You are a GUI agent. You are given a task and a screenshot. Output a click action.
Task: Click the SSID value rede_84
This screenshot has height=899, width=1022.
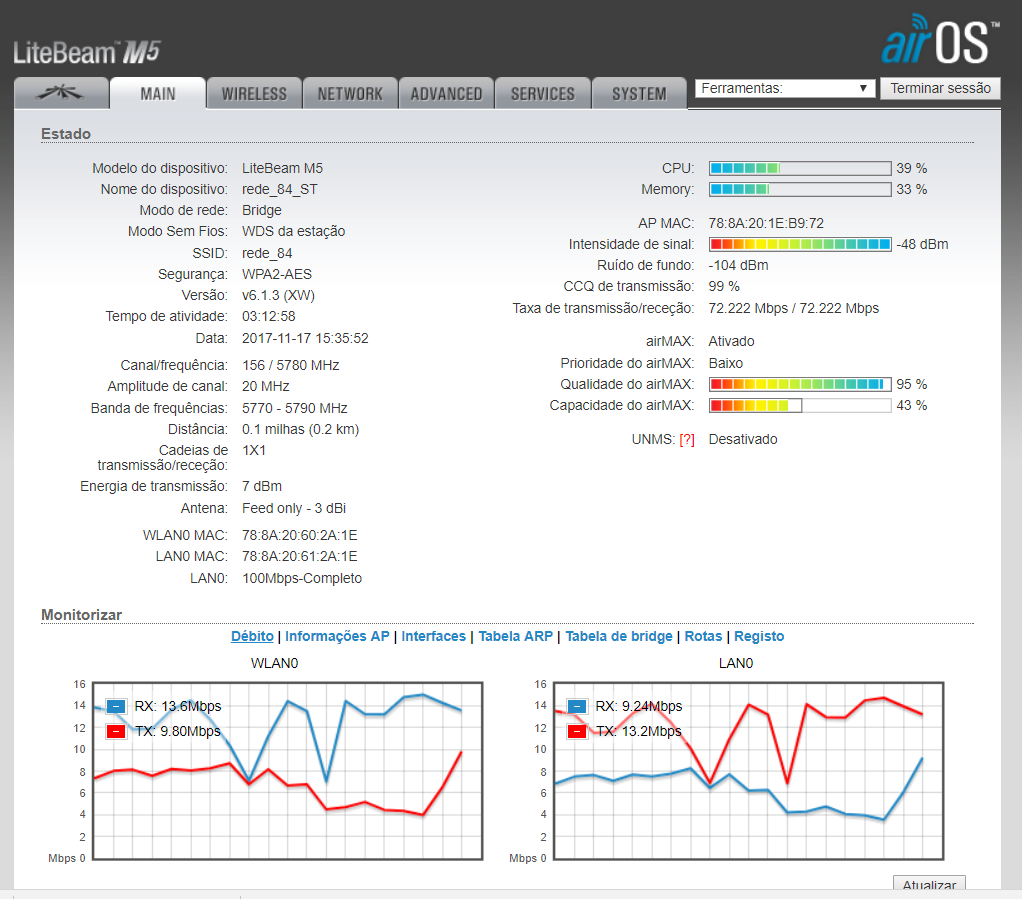click(x=267, y=253)
